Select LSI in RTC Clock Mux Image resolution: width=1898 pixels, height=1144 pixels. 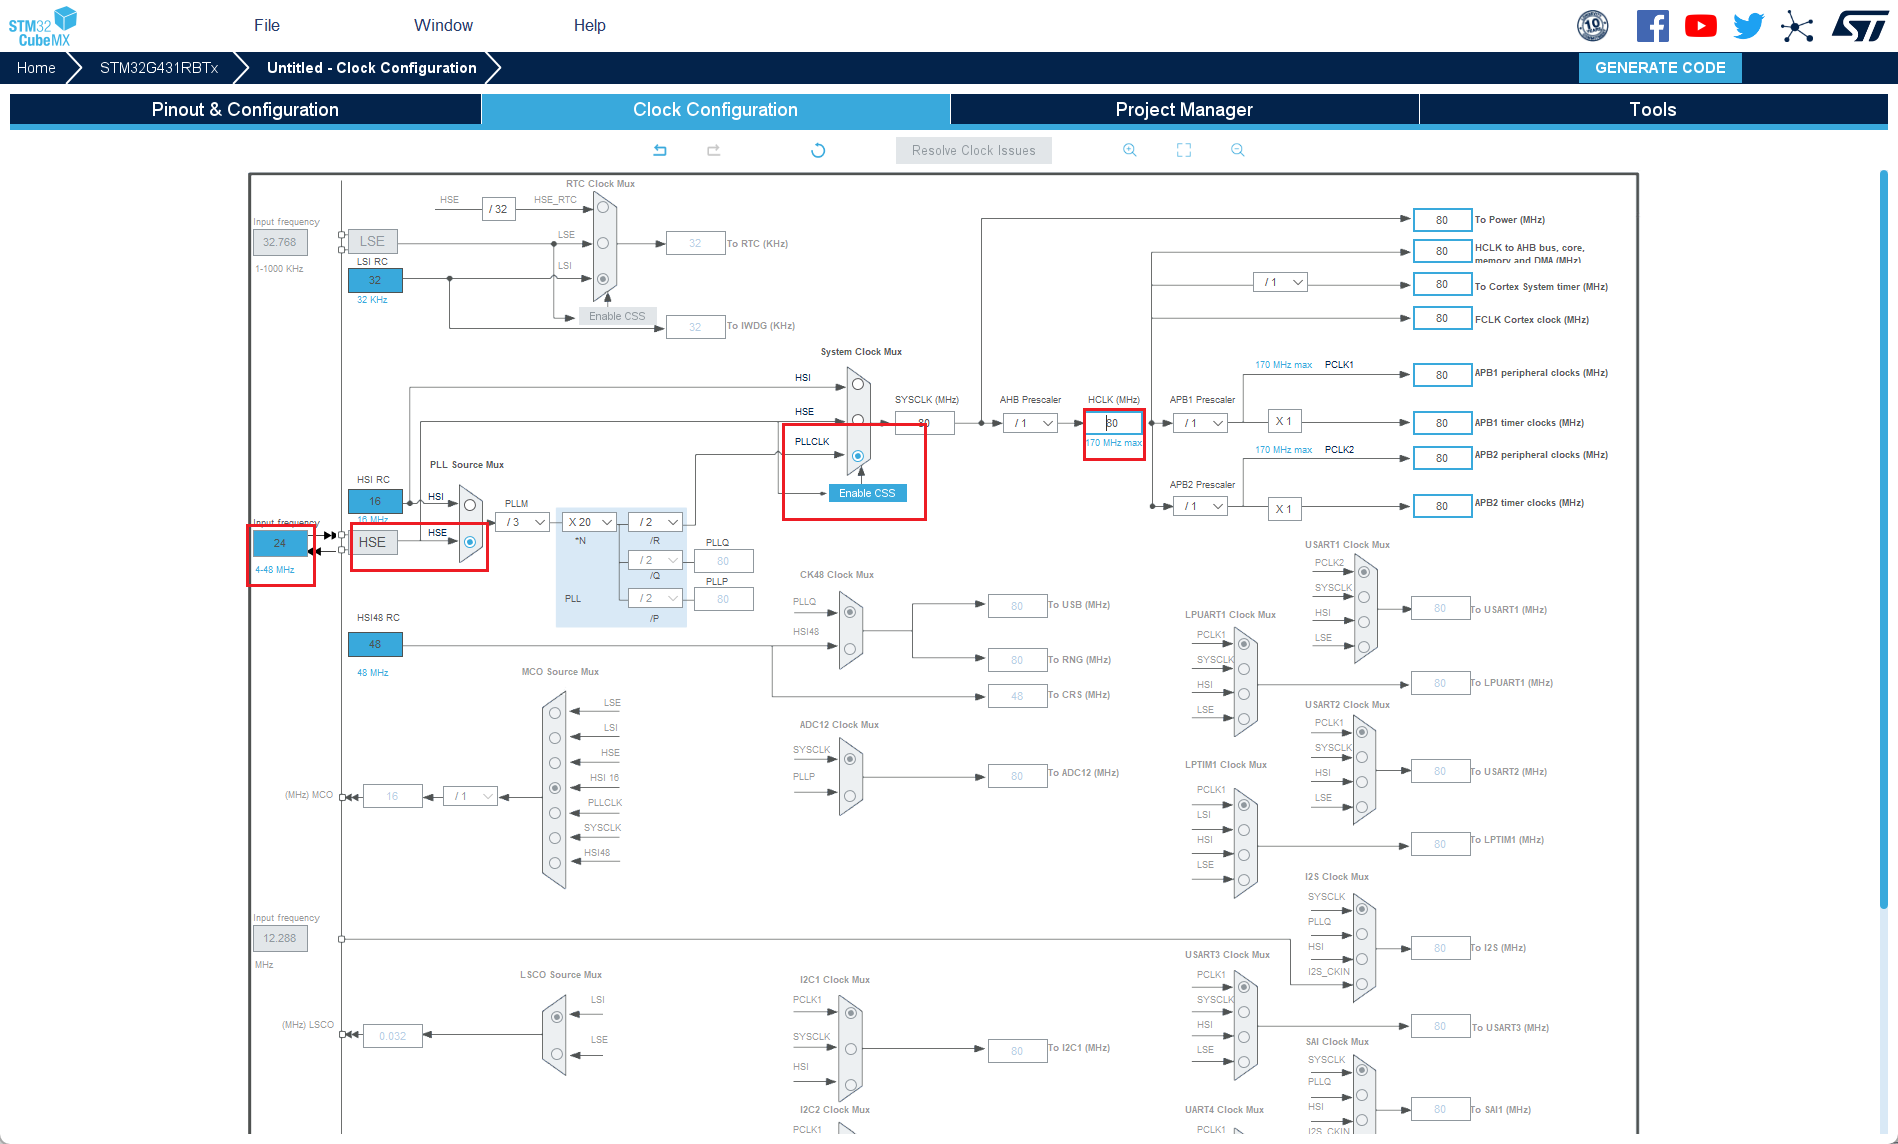coord(602,279)
